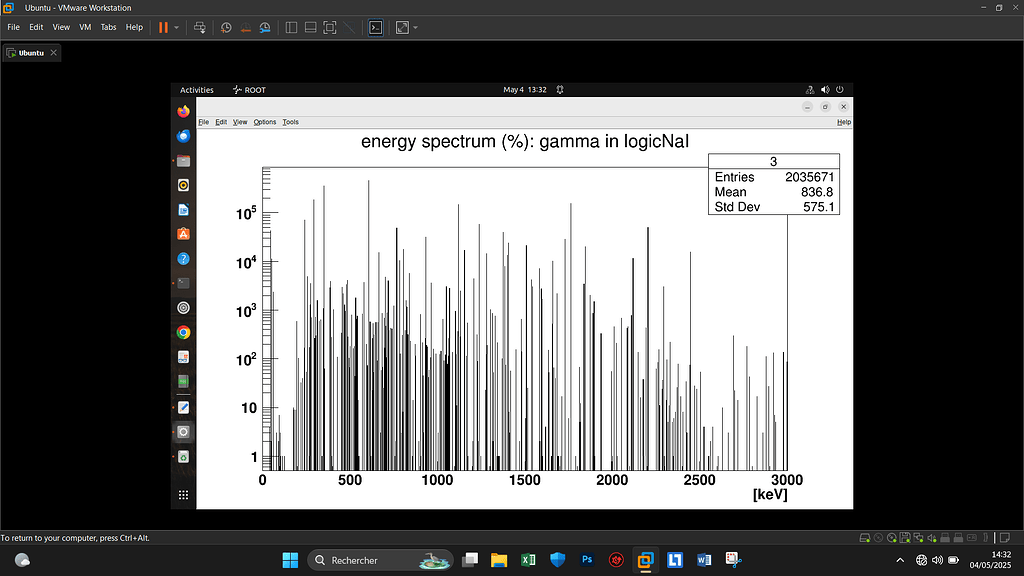Open Firefox from the Ubuntu dock
Viewport: 1024px width, 576px height.
[x=183, y=110]
